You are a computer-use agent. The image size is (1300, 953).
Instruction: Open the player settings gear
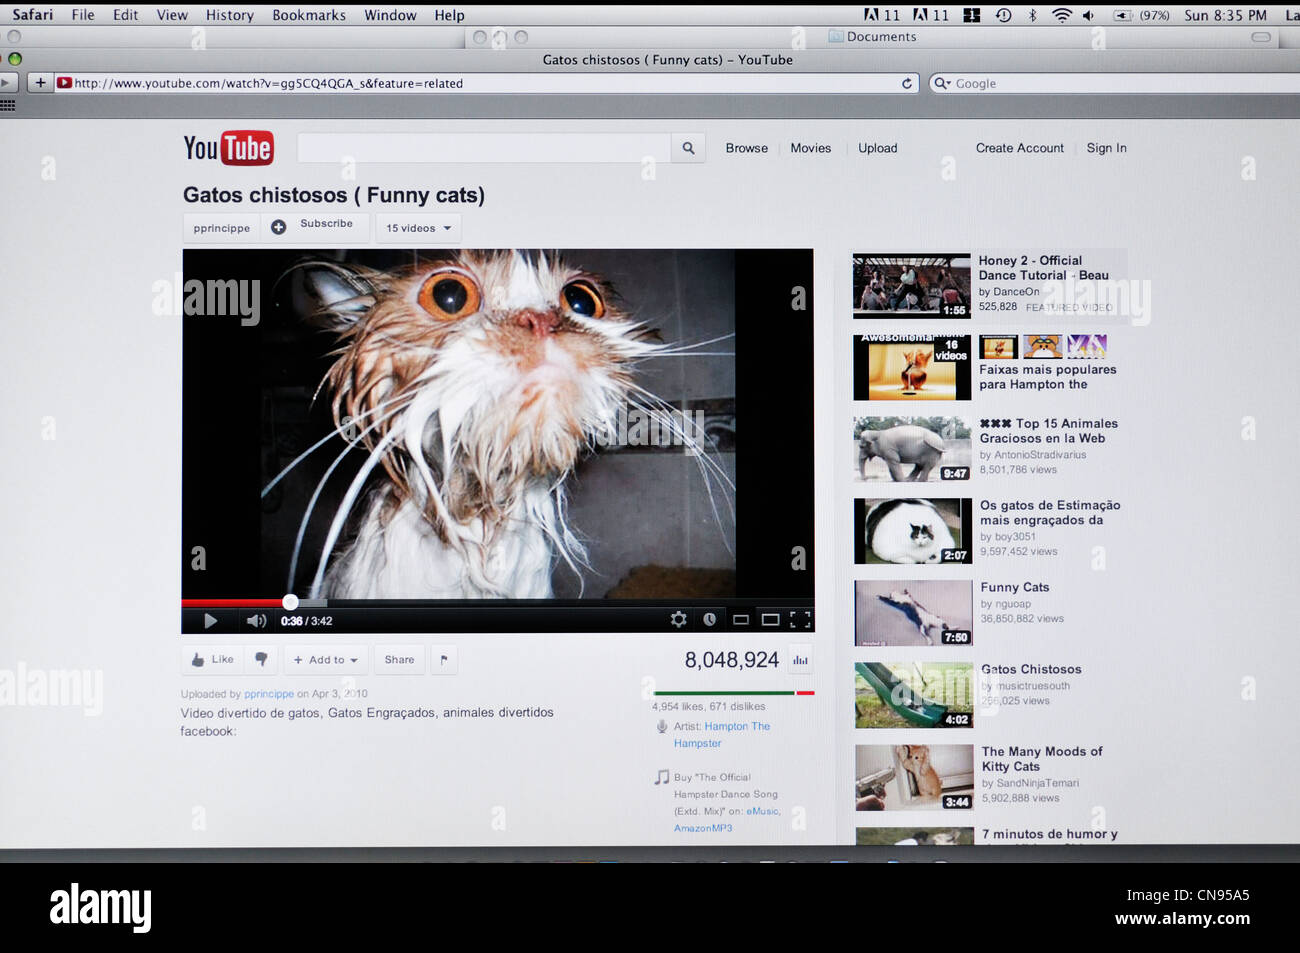pos(678,620)
